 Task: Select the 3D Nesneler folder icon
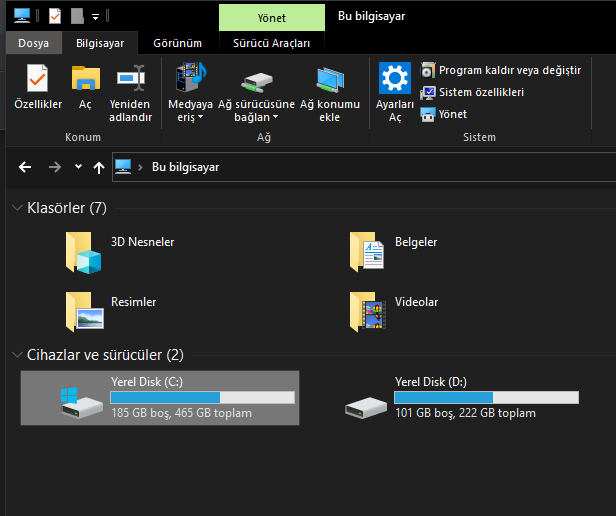[84, 253]
